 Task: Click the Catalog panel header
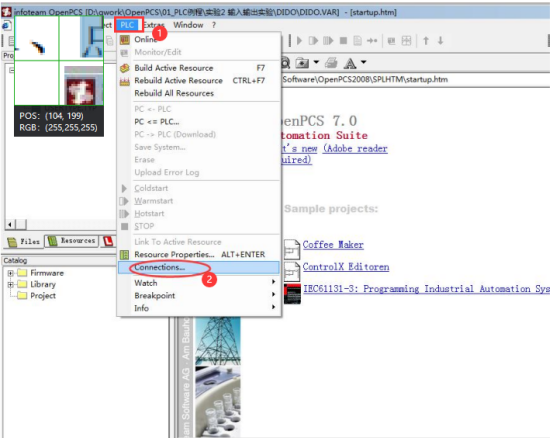(59, 261)
